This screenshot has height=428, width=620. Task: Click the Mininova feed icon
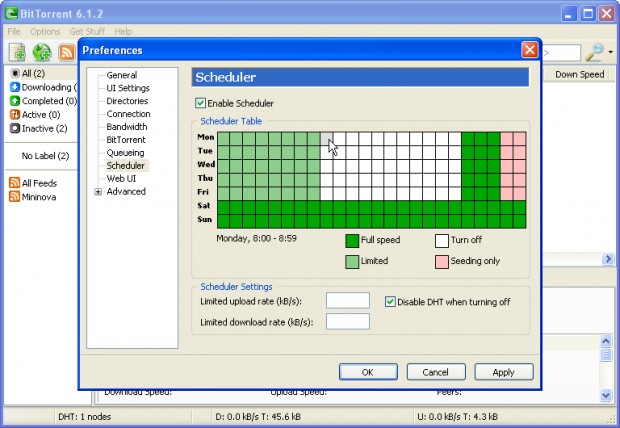pyautogui.click(x=15, y=197)
